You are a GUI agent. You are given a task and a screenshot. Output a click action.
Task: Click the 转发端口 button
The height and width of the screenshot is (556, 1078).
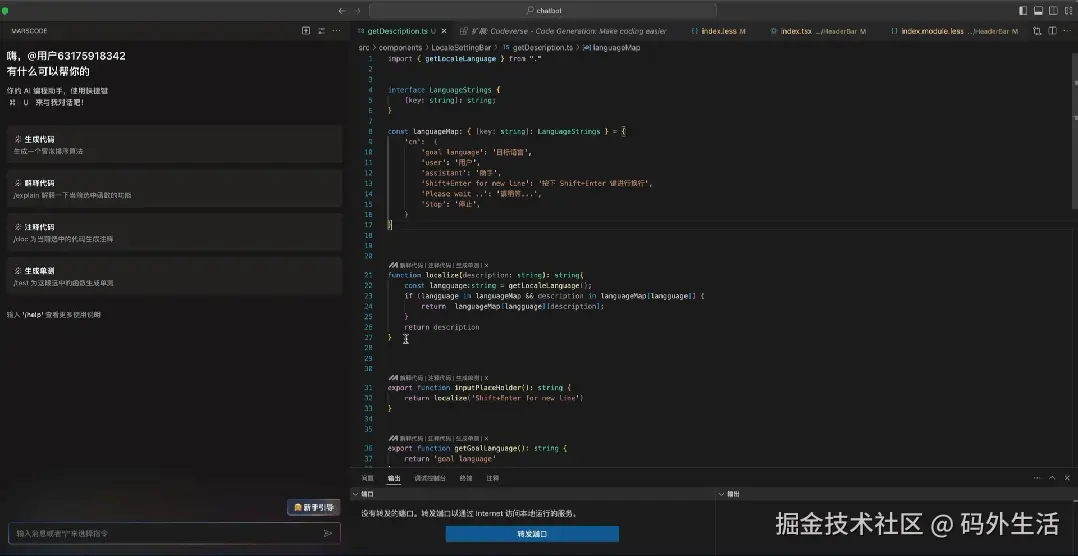pos(532,534)
